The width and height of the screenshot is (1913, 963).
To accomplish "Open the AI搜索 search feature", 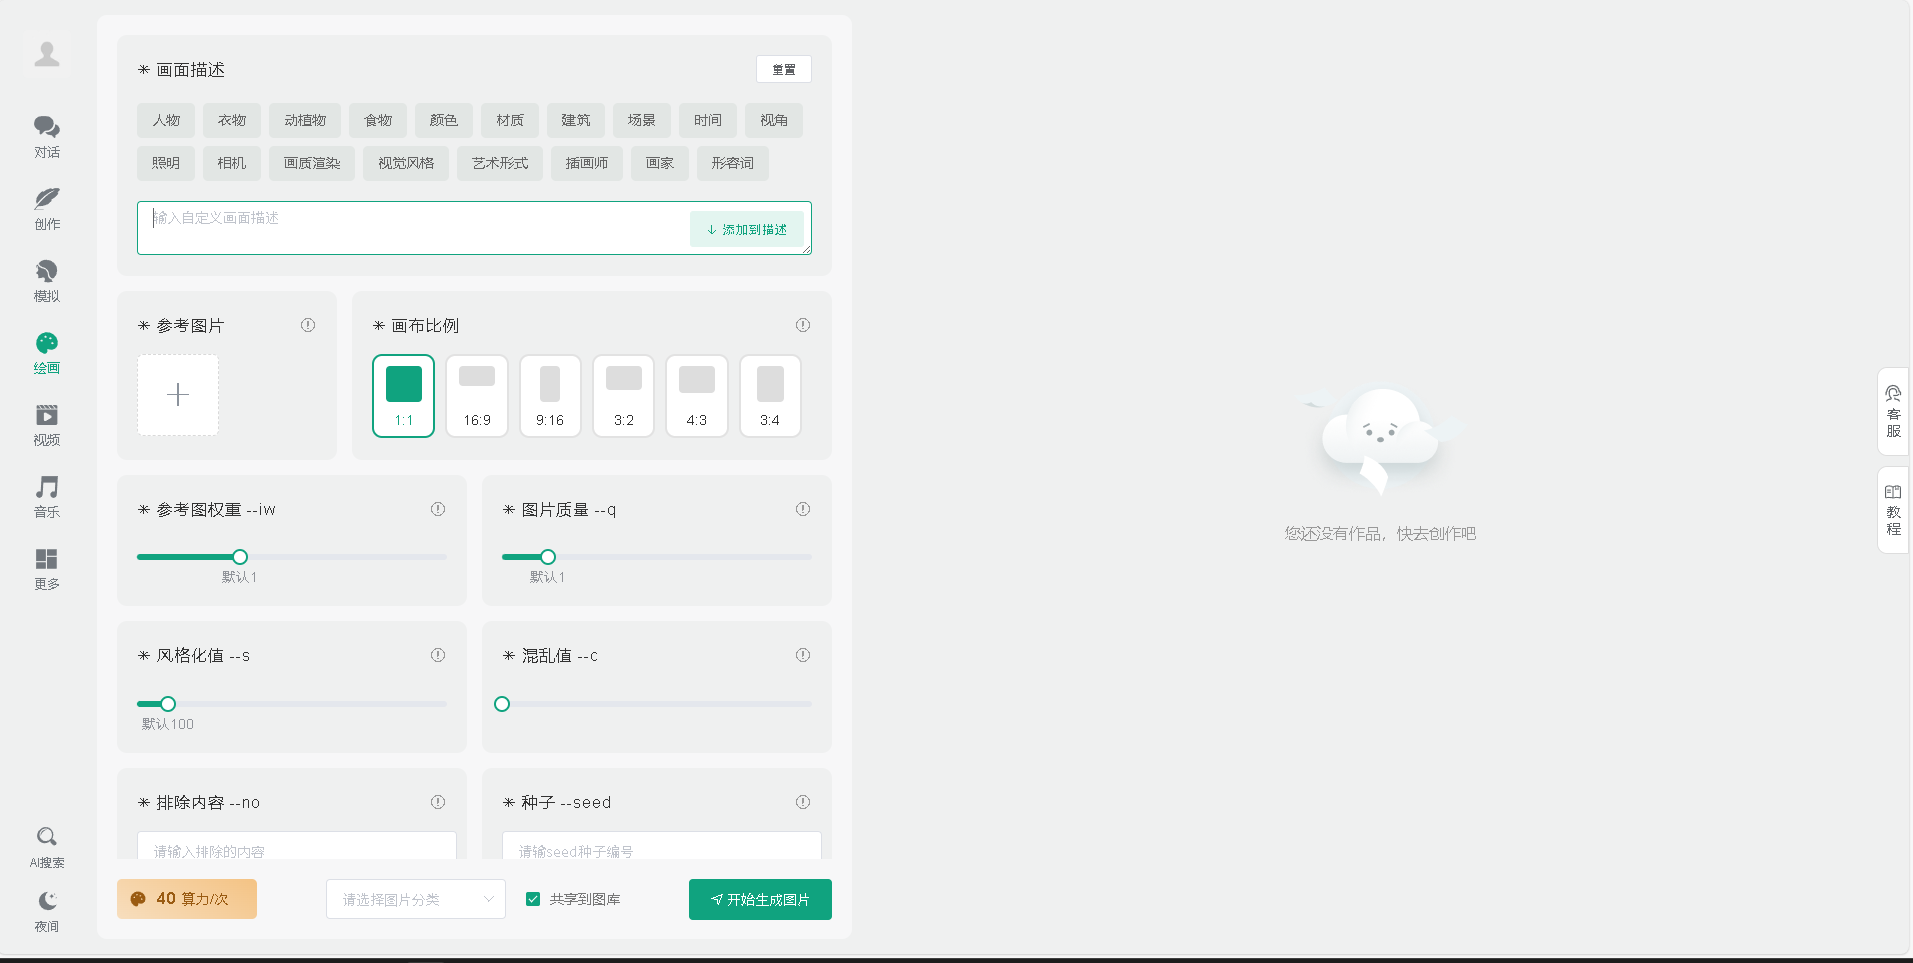I will [46, 845].
